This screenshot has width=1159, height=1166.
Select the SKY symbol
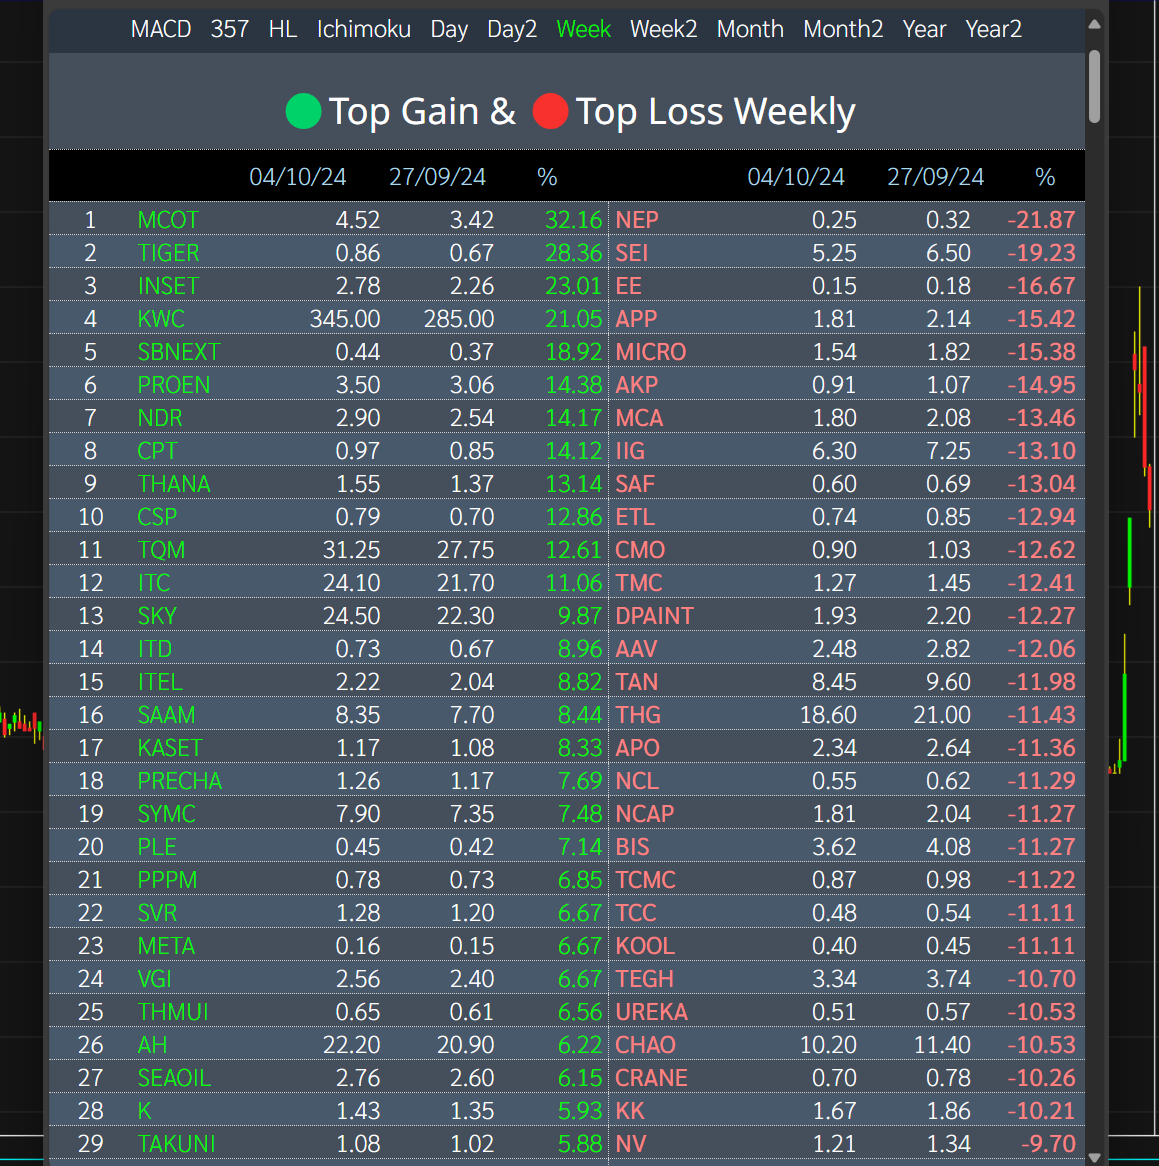(x=157, y=616)
